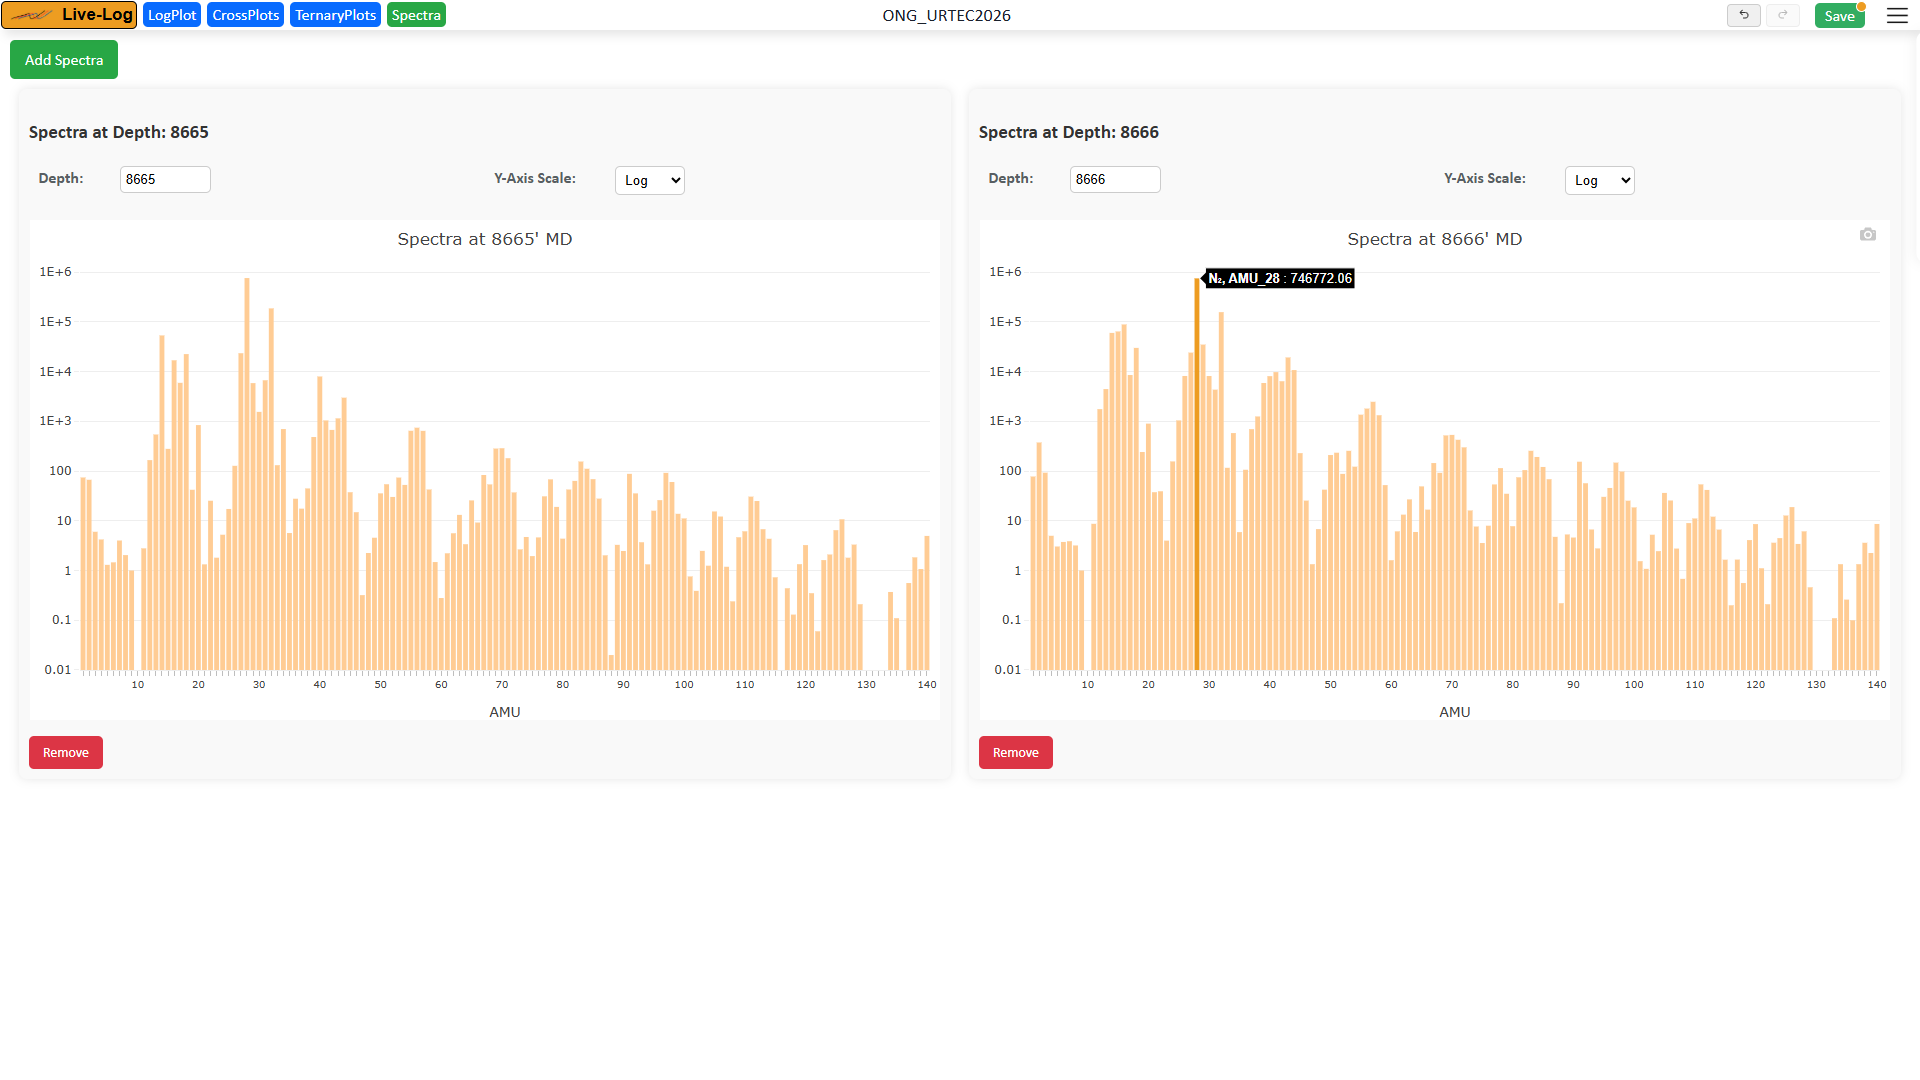Viewport: 1920px width, 1080px height.
Task: Click the 'Spectra at Depth: 8666' heading
Action: pos(1069,132)
